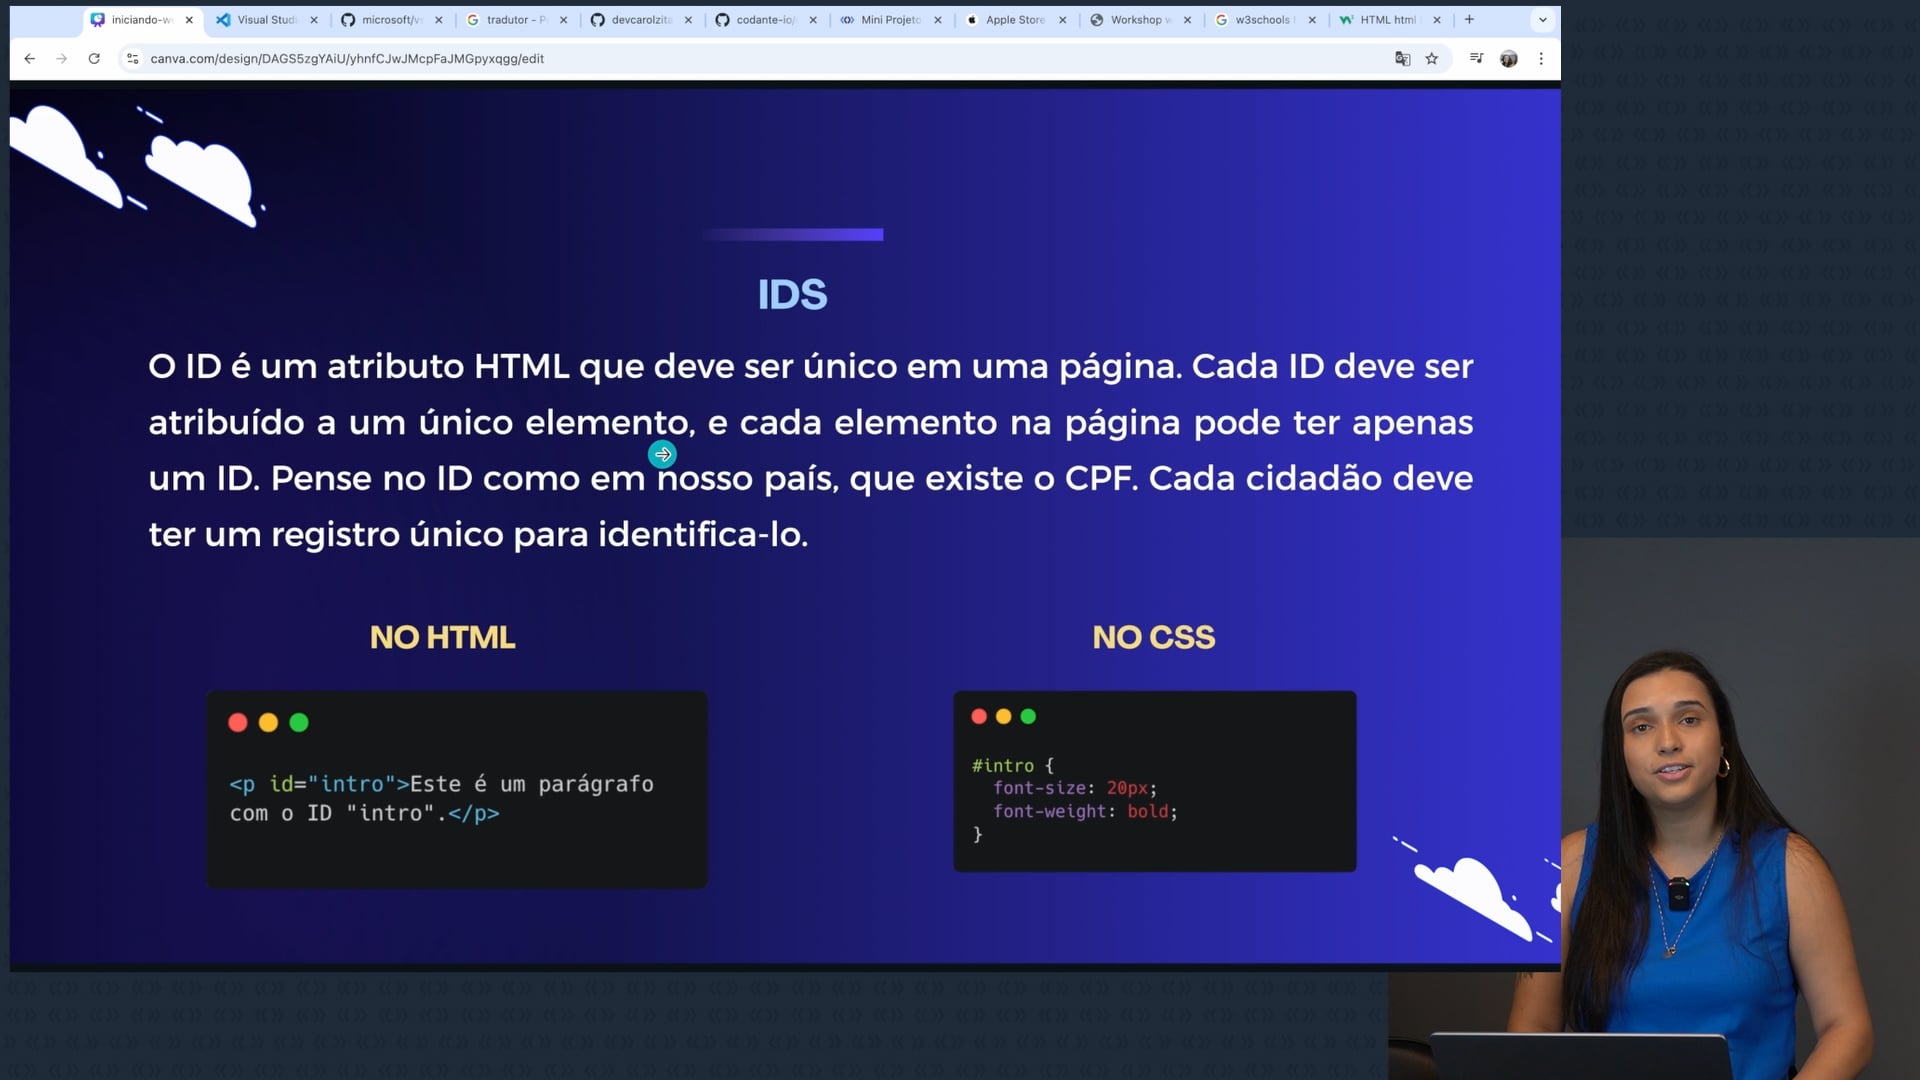Expand the tab search dropdown arrow
Image resolution: width=1920 pixels, height=1080 pixels.
[1542, 20]
